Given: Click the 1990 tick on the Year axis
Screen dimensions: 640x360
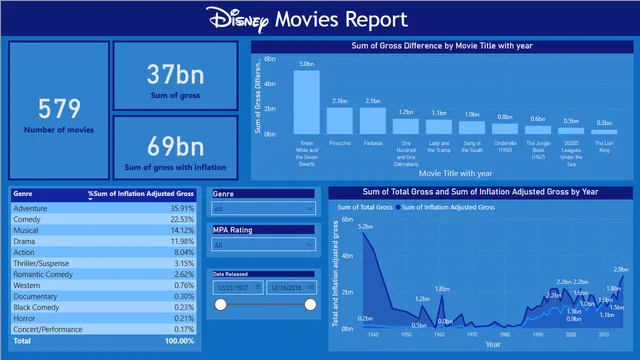Looking at the screenshot, I should [x=538, y=335].
